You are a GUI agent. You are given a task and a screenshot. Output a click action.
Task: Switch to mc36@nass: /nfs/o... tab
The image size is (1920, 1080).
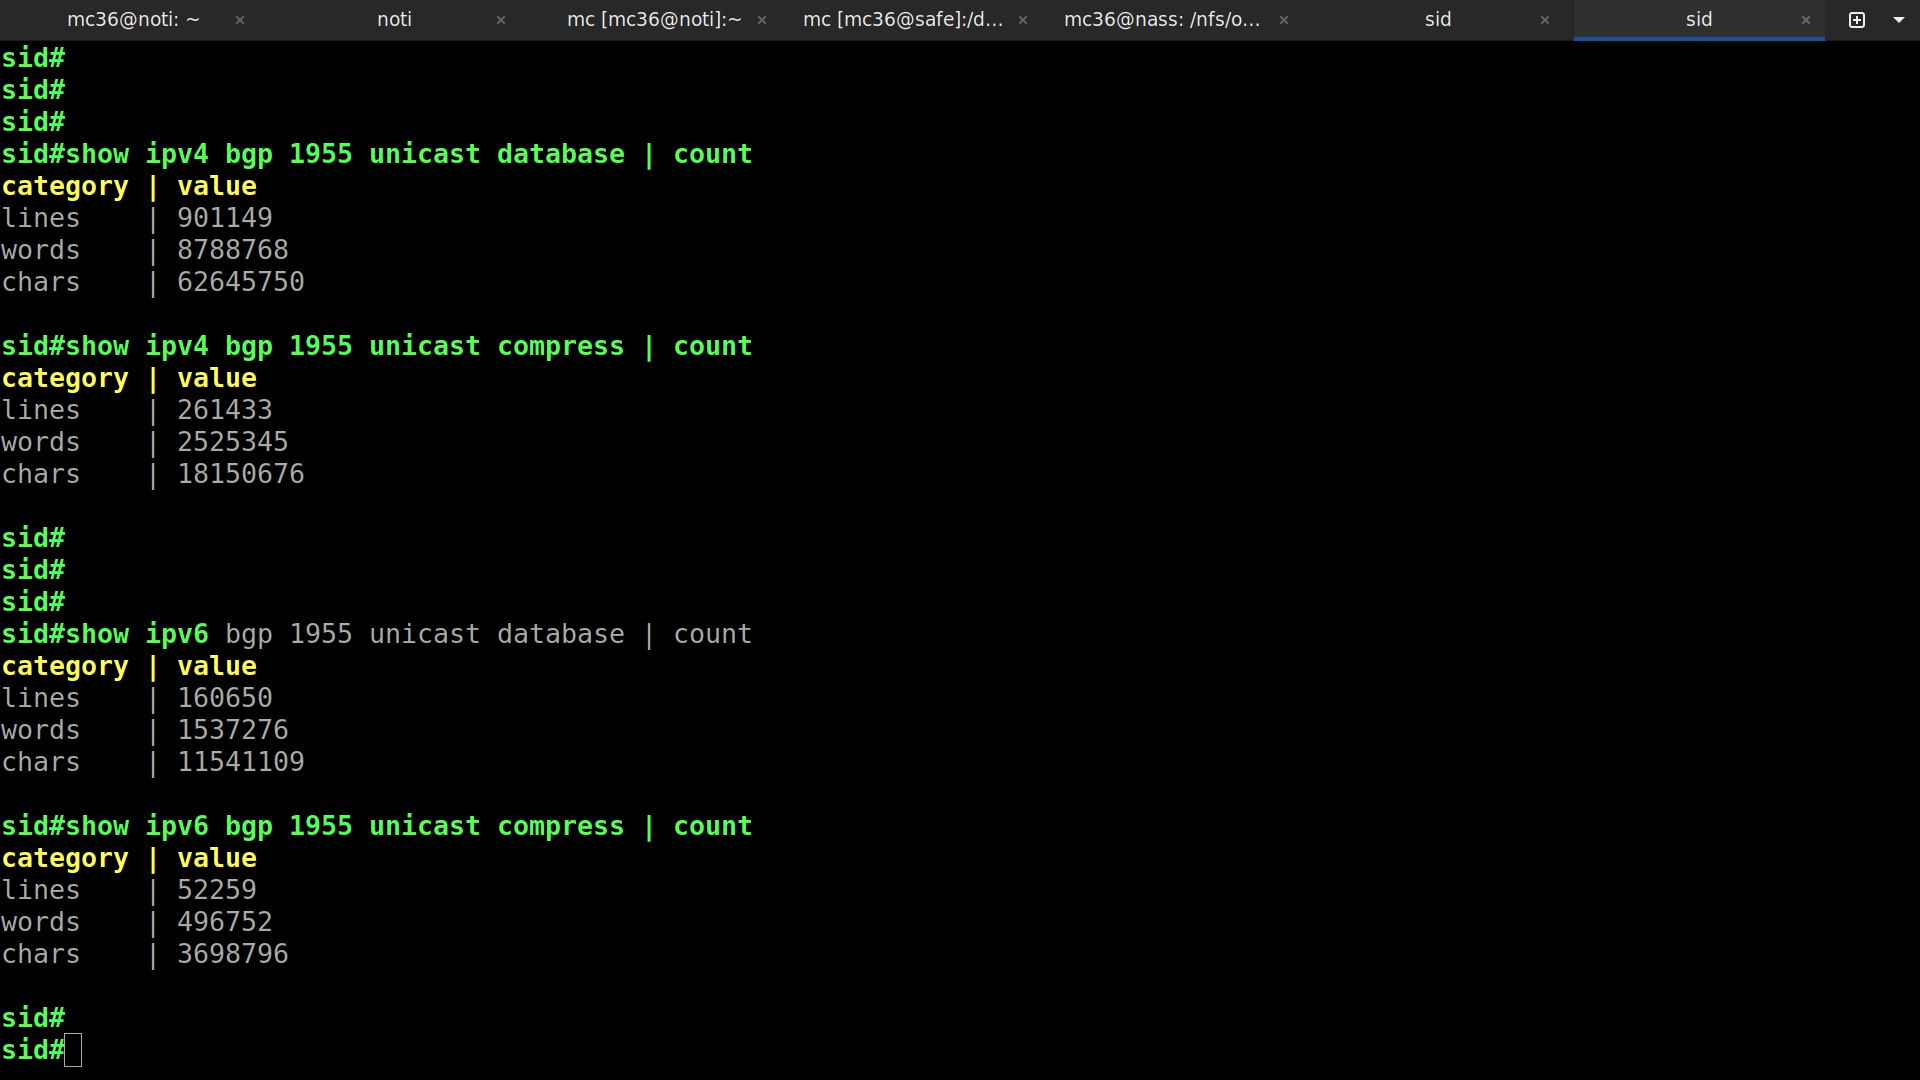(x=1162, y=20)
